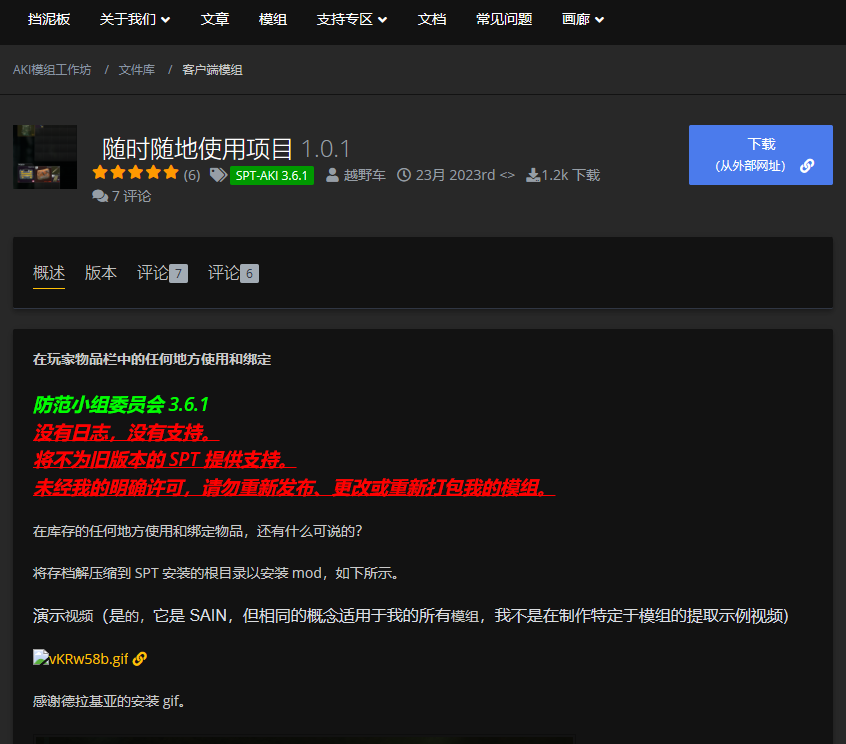Click the green 防范小组委员会 3.6.1 text

(121, 404)
